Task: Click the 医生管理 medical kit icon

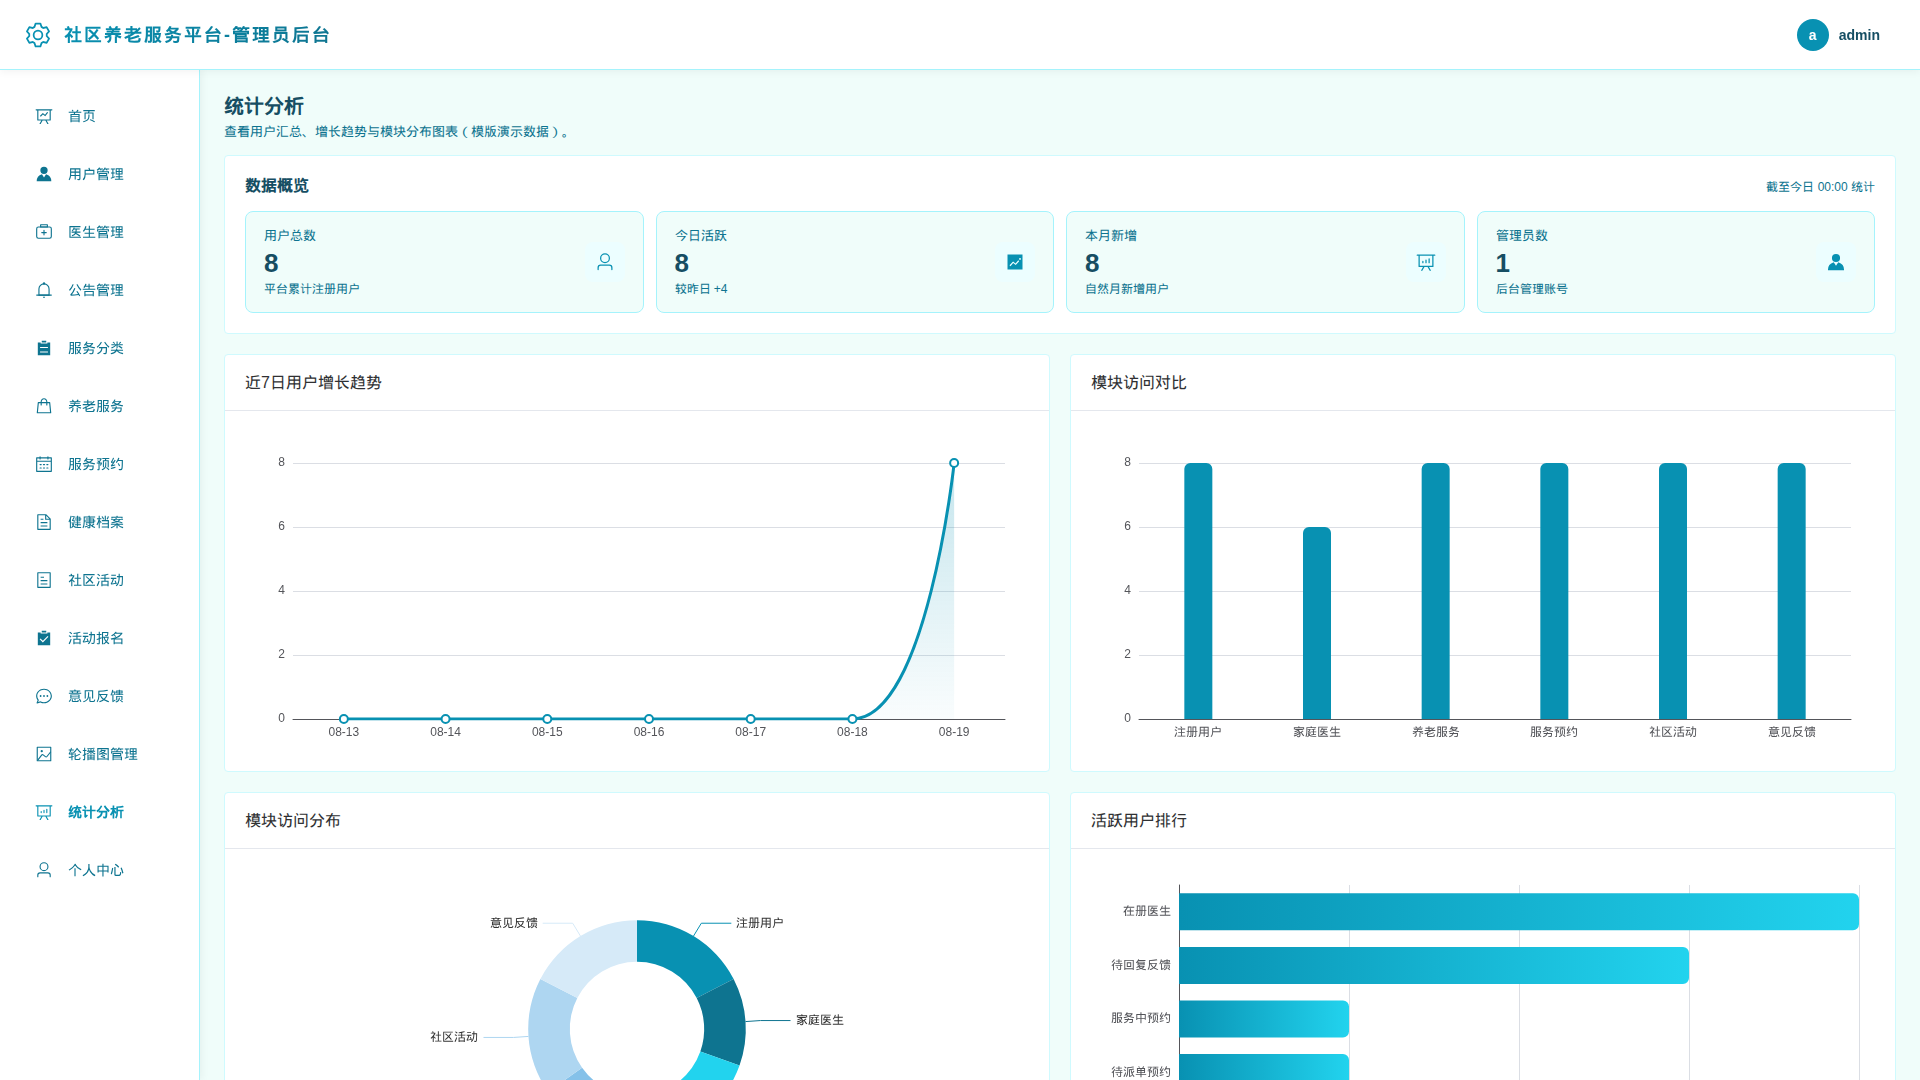Action: 44,232
